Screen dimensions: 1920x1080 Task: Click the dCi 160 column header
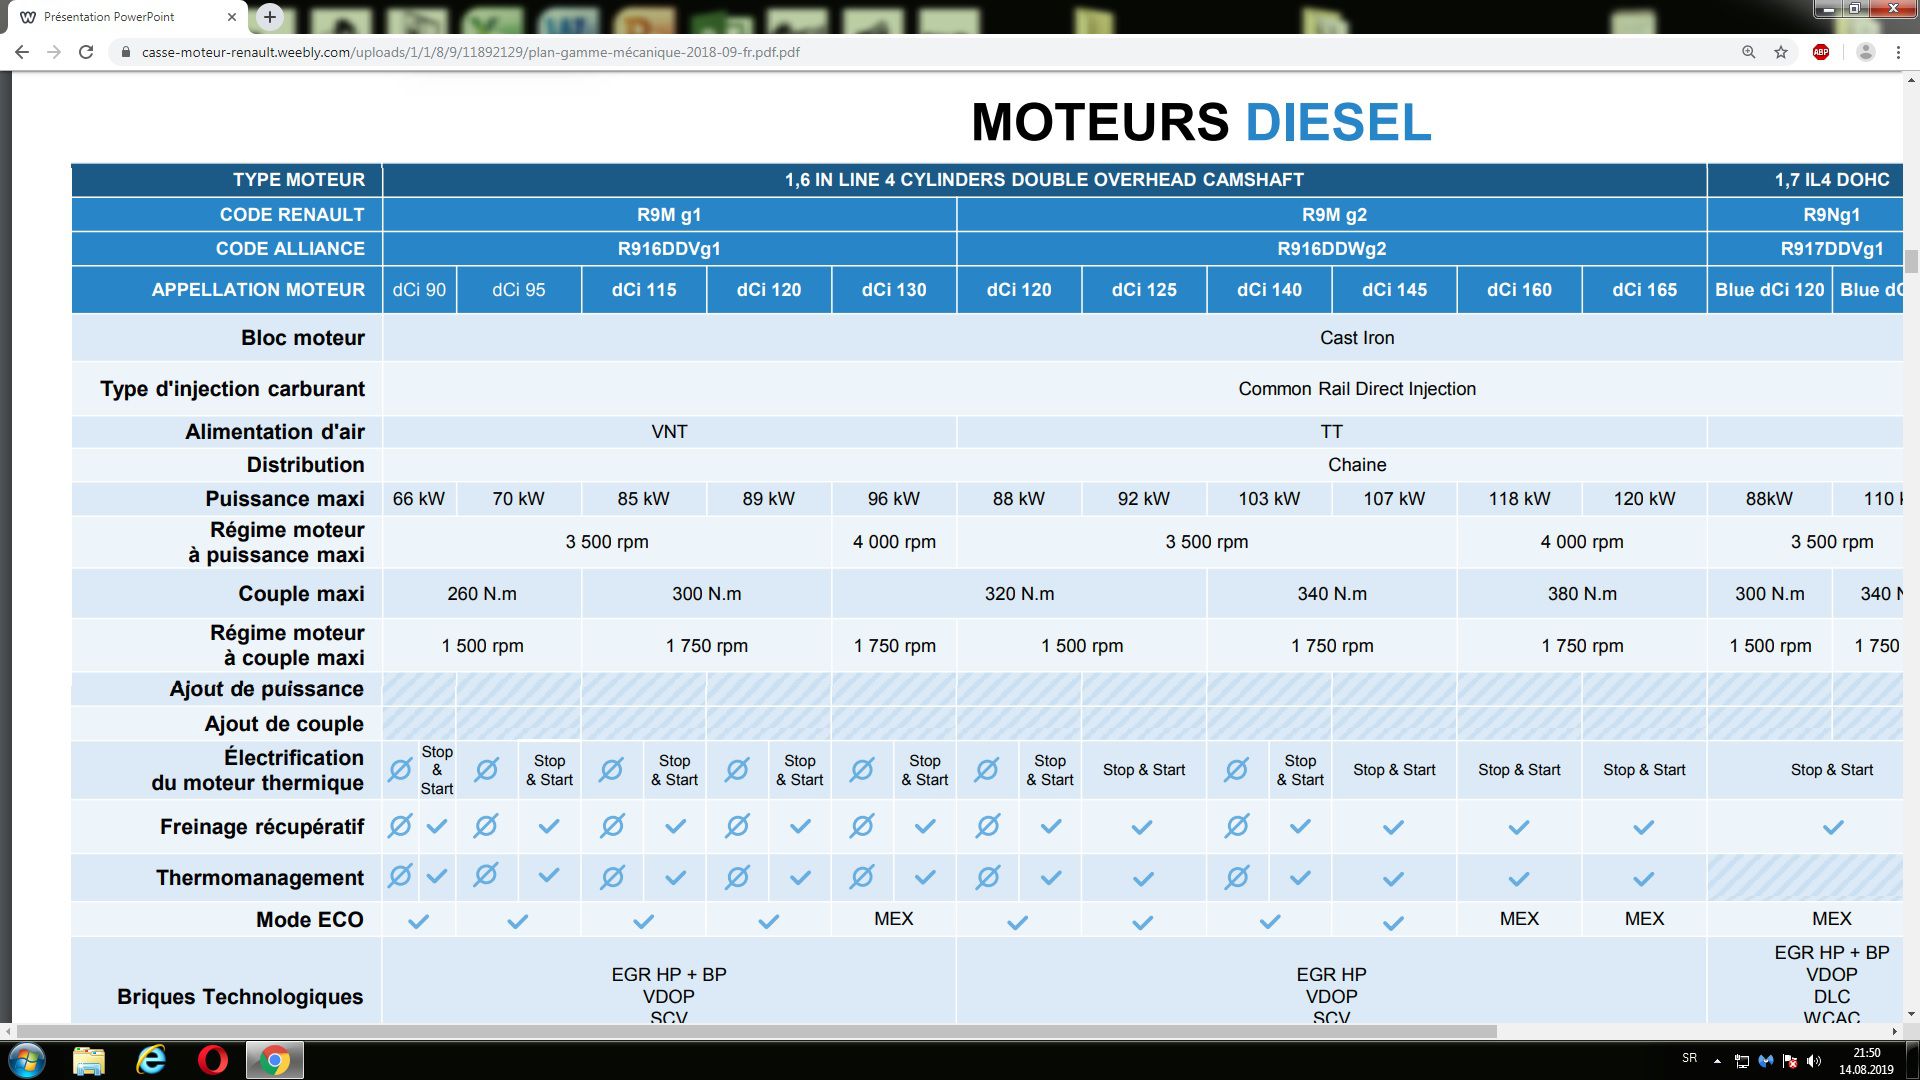tap(1519, 290)
